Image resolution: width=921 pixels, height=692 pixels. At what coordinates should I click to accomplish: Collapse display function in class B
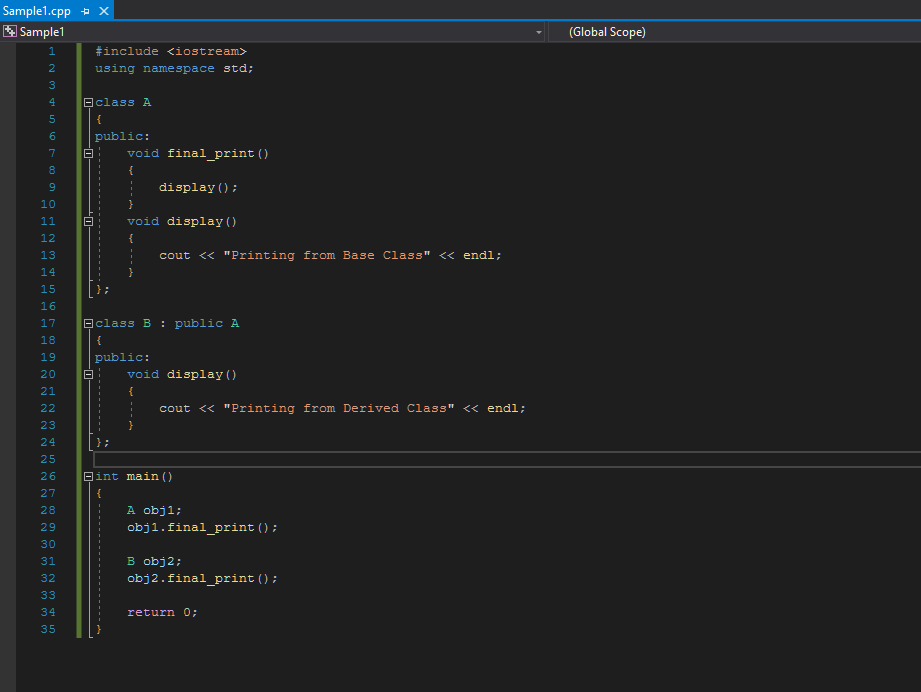click(88, 375)
